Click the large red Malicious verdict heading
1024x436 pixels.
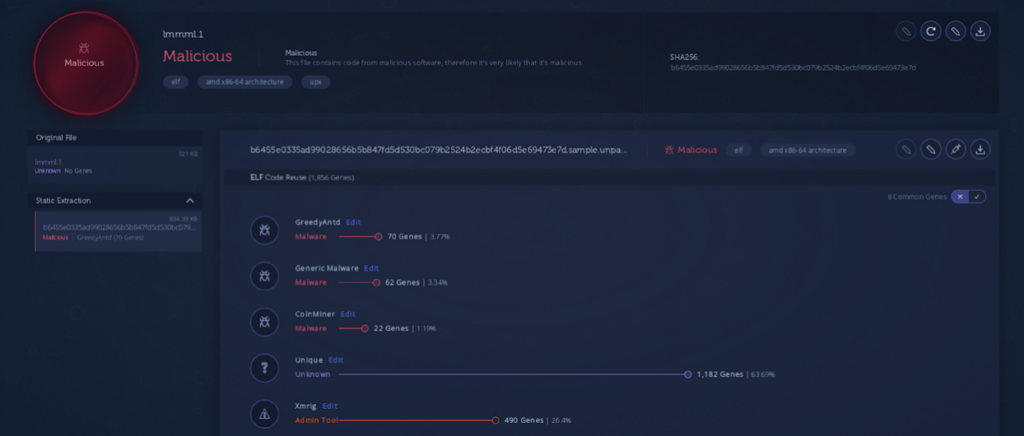tap(197, 56)
